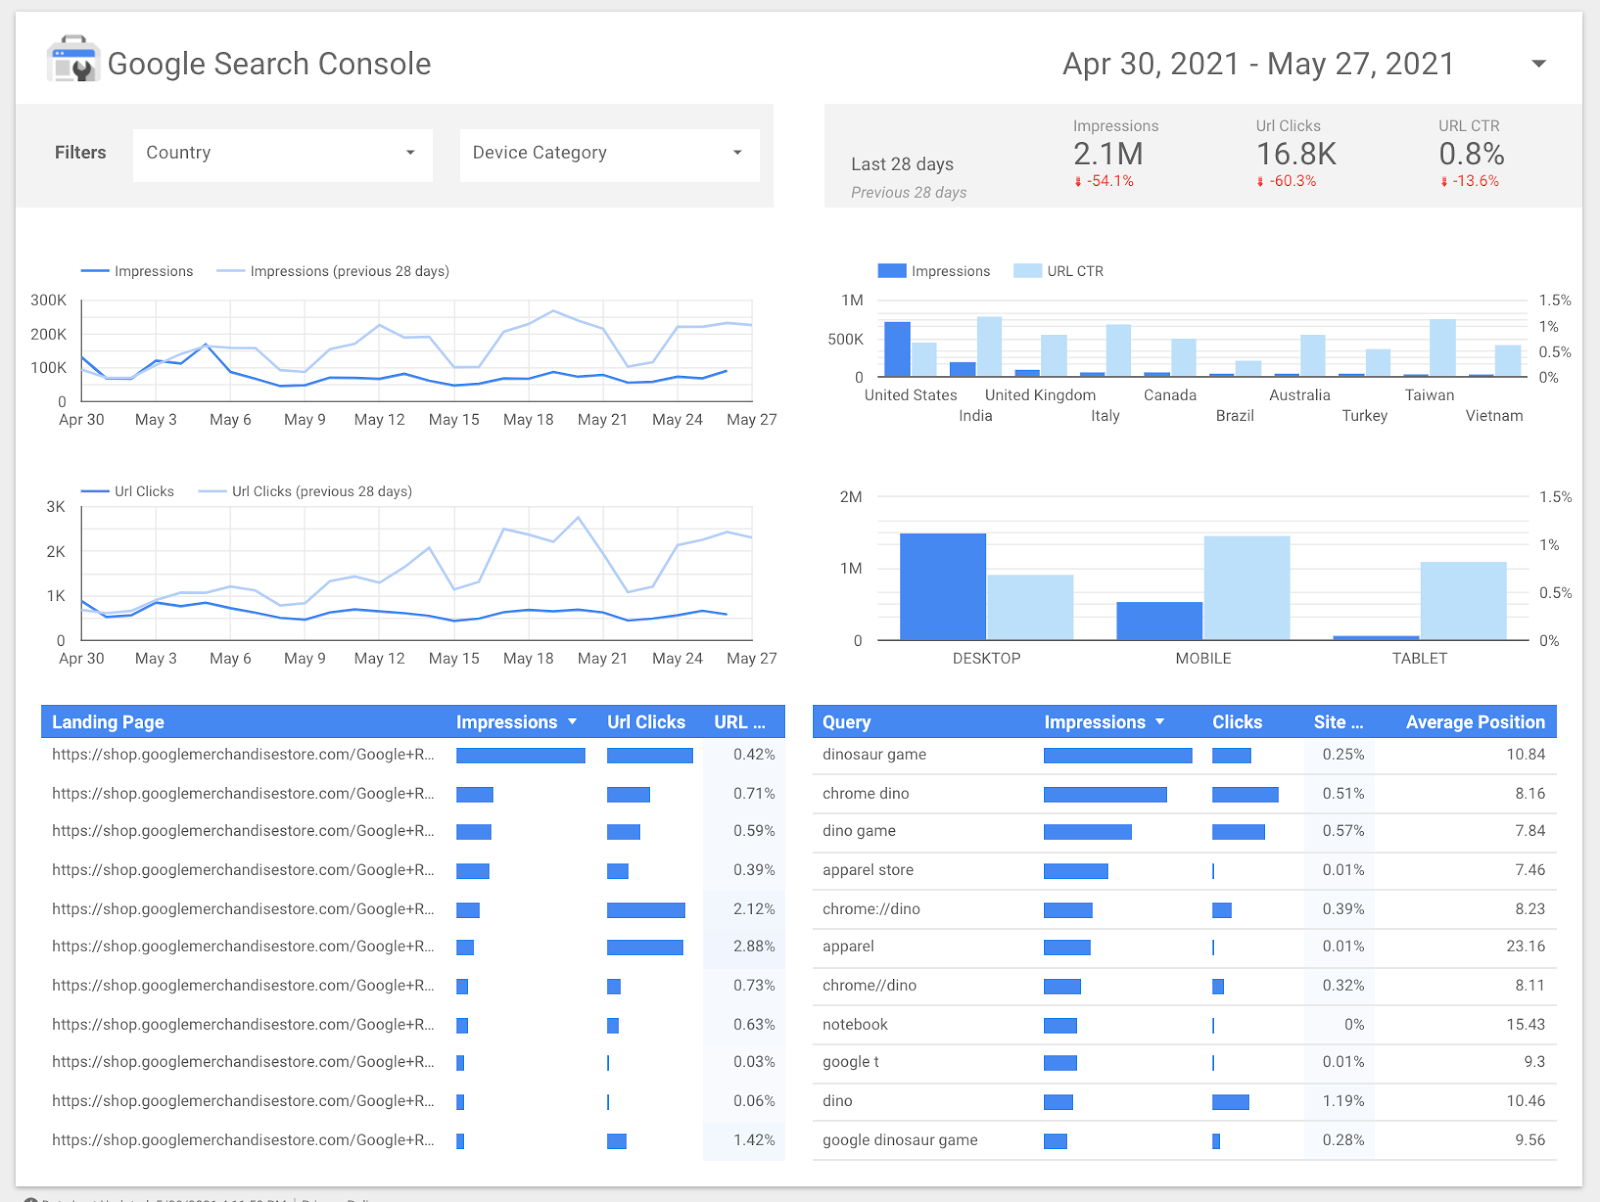The image size is (1600, 1202).
Task: Toggle Impressions (previous 28 days) legend entry
Action: click(333, 271)
